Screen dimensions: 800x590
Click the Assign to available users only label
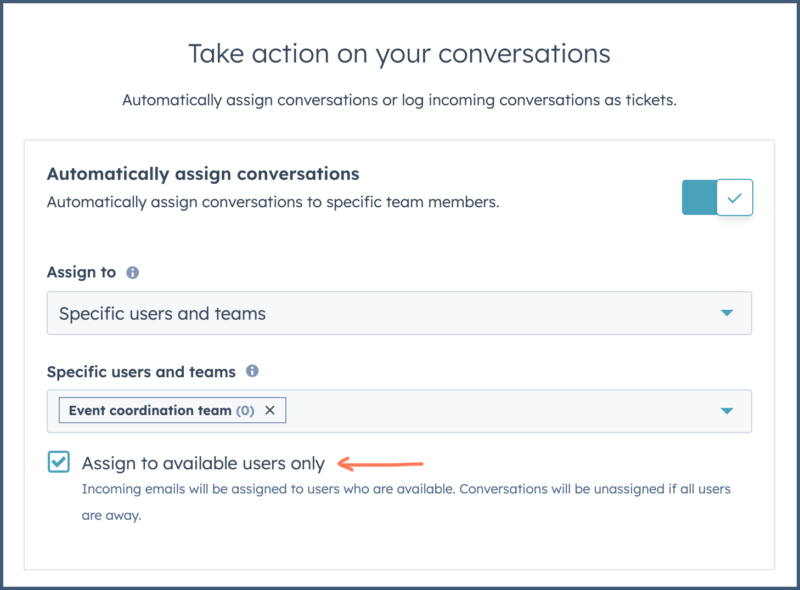(x=203, y=463)
